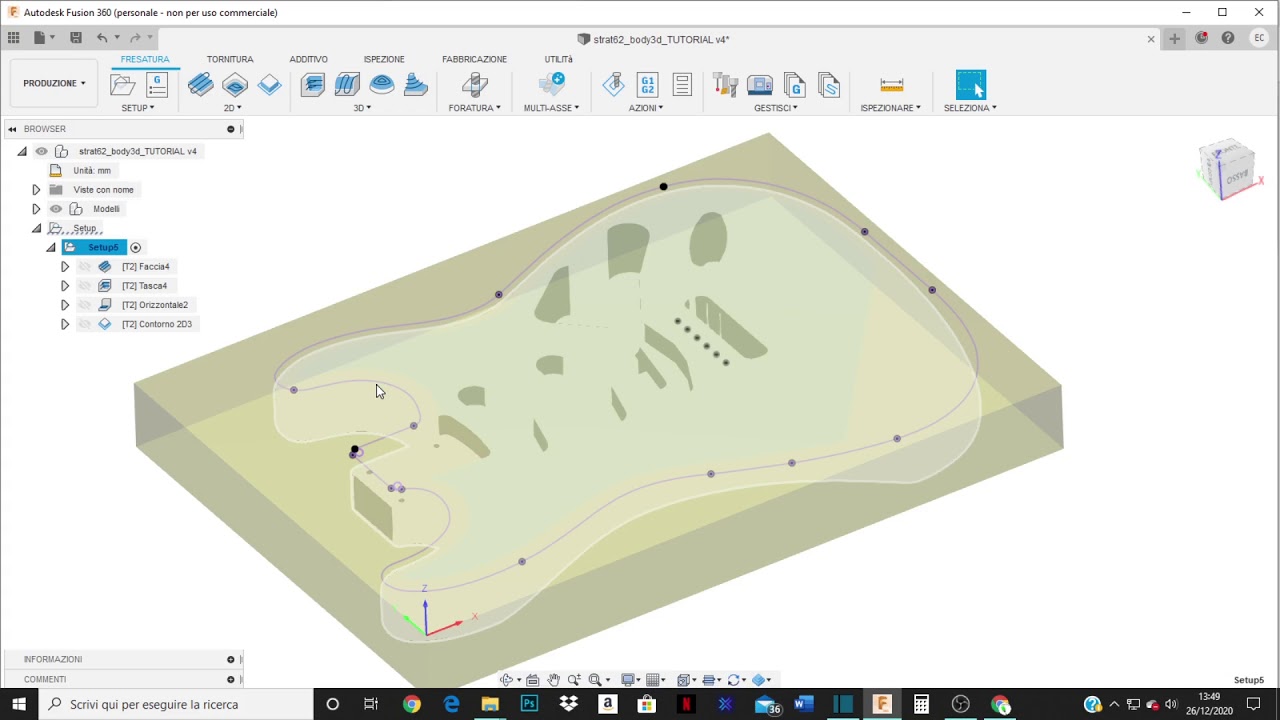Open the Machine Library icon
The height and width of the screenshot is (720, 1280).
coord(760,85)
